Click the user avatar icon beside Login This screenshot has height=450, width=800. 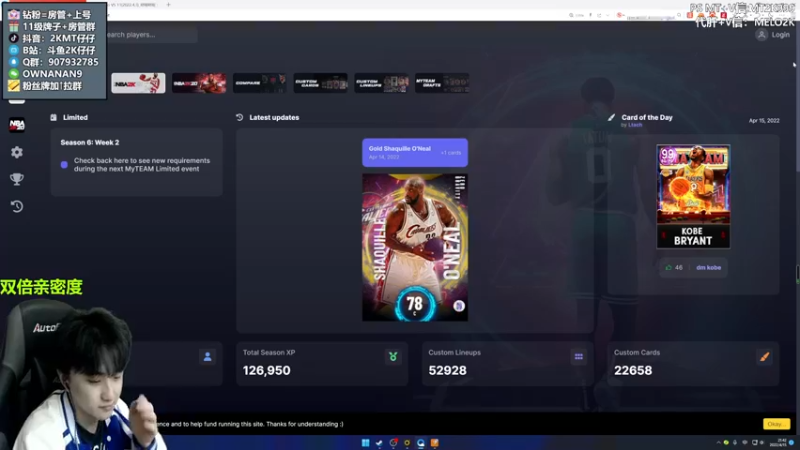tap(761, 35)
